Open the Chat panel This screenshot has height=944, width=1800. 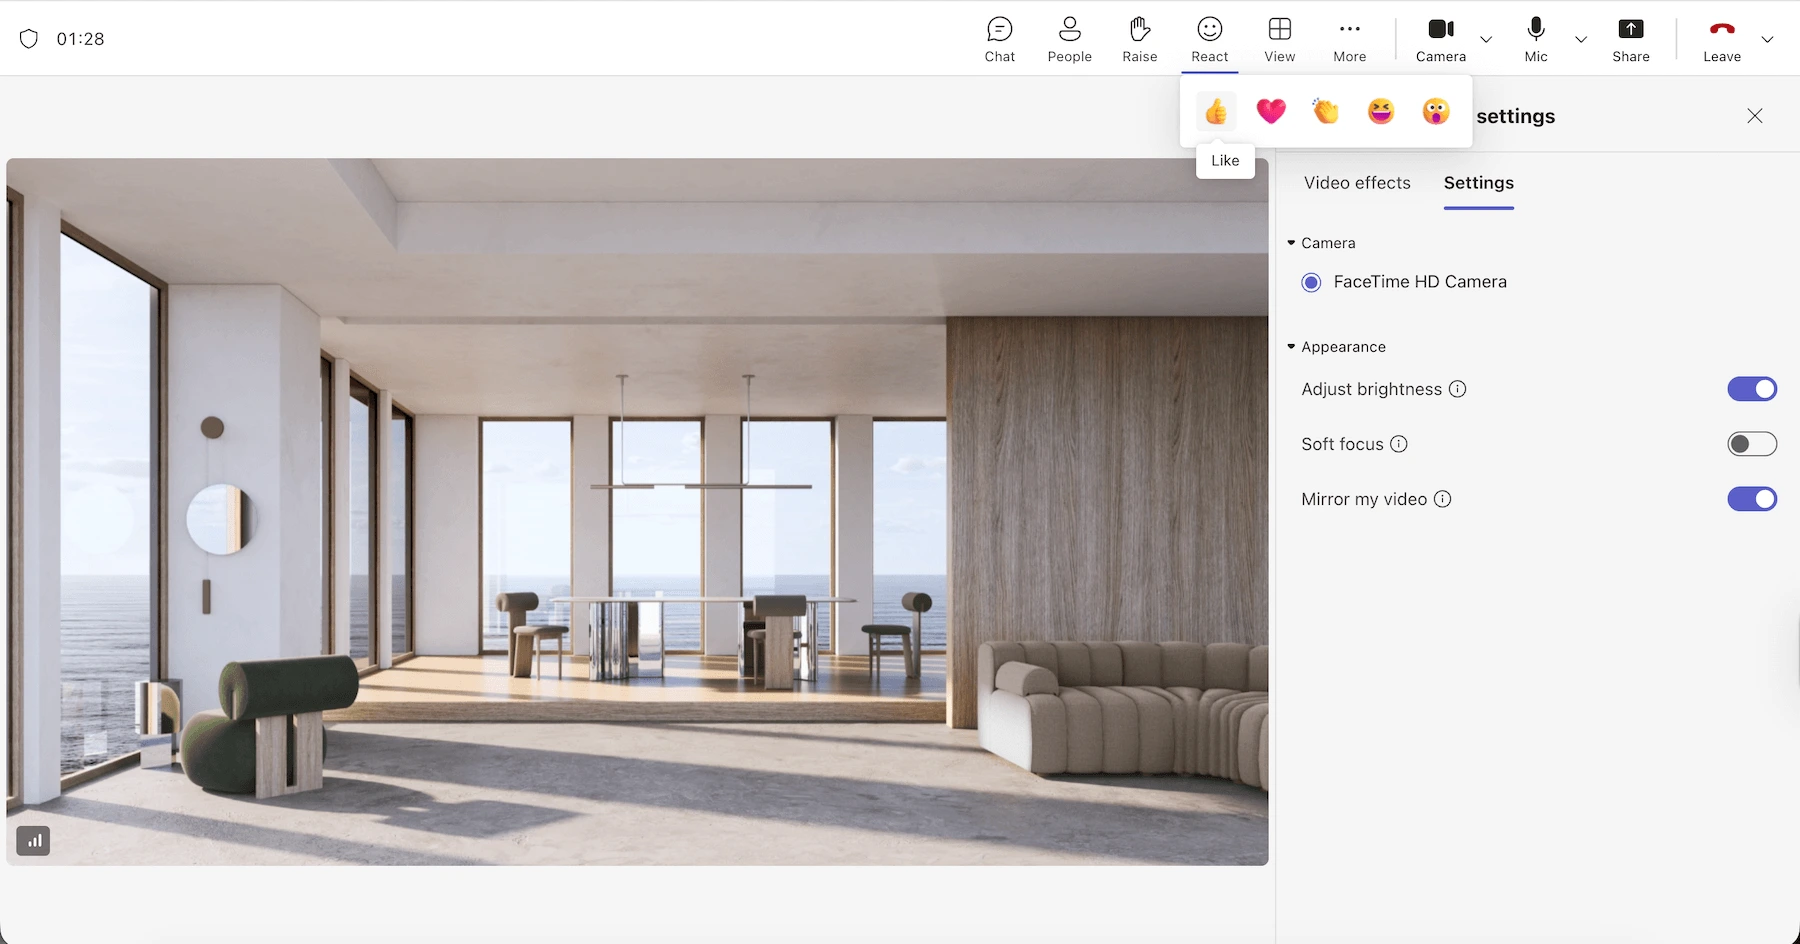[x=999, y=38]
